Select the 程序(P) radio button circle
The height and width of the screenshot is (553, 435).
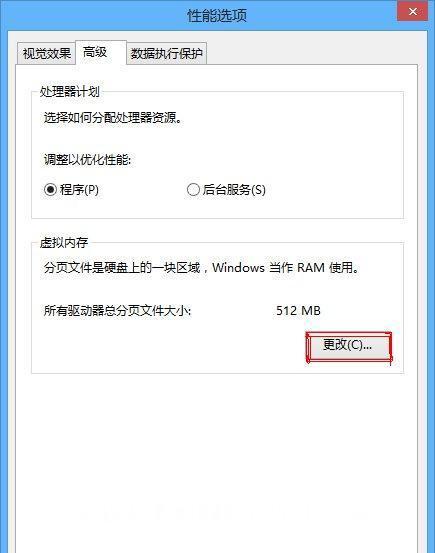(x=50, y=189)
